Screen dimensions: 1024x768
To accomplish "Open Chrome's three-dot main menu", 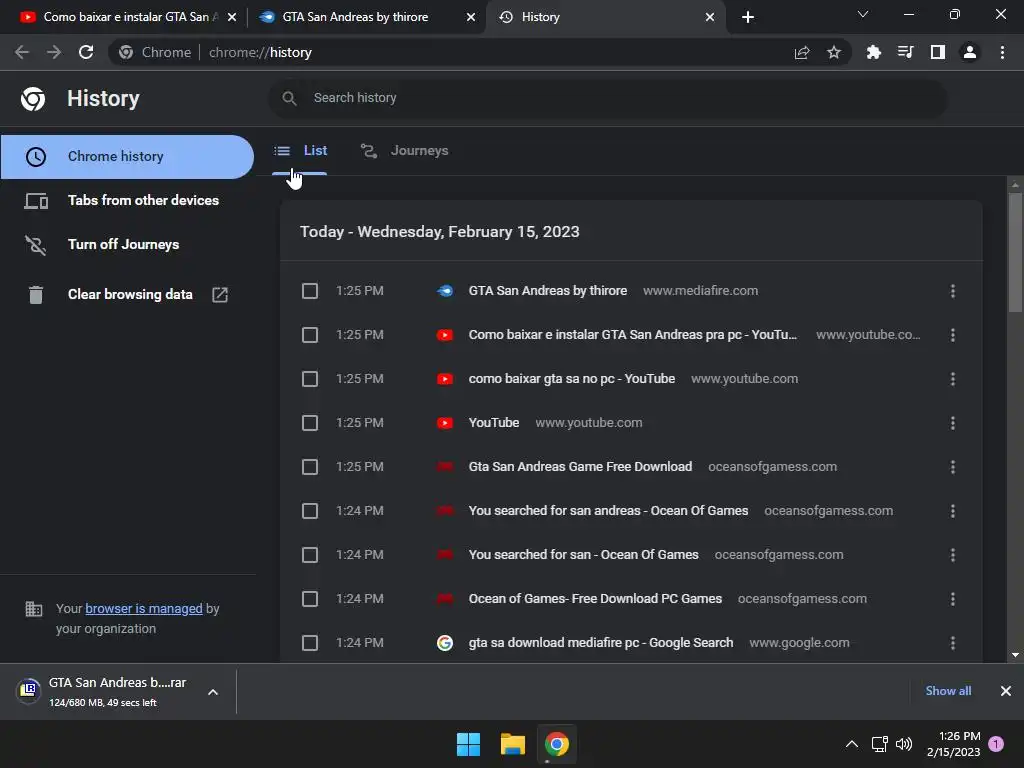I will (1002, 52).
